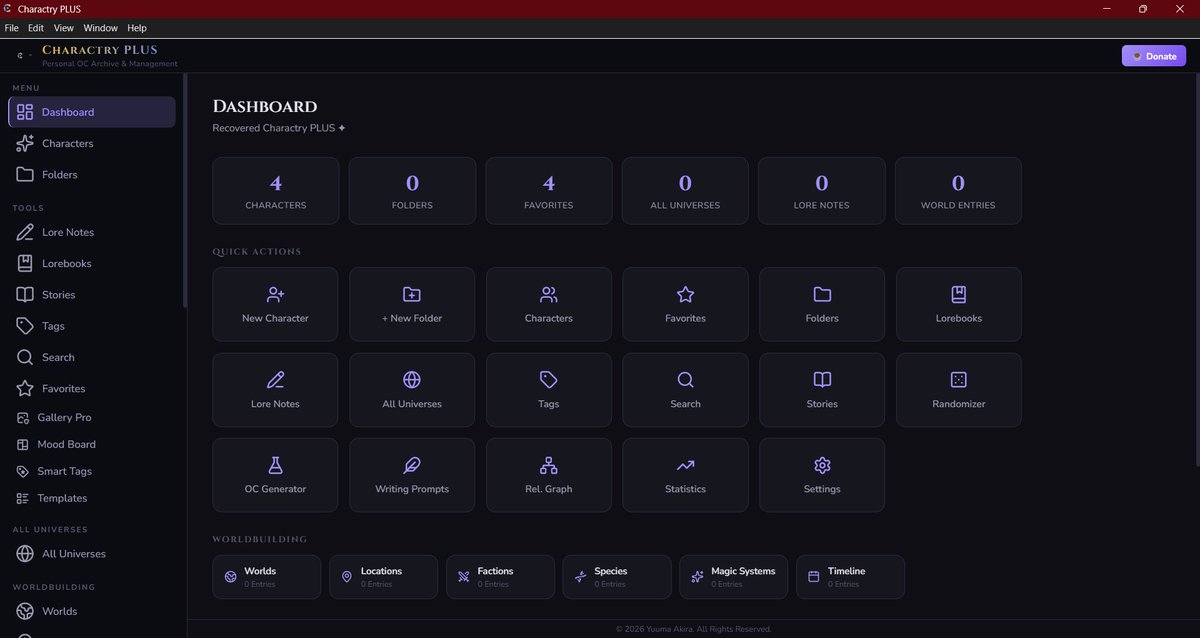Open the Search quick action card
This screenshot has width=1200, height=638.
point(685,390)
